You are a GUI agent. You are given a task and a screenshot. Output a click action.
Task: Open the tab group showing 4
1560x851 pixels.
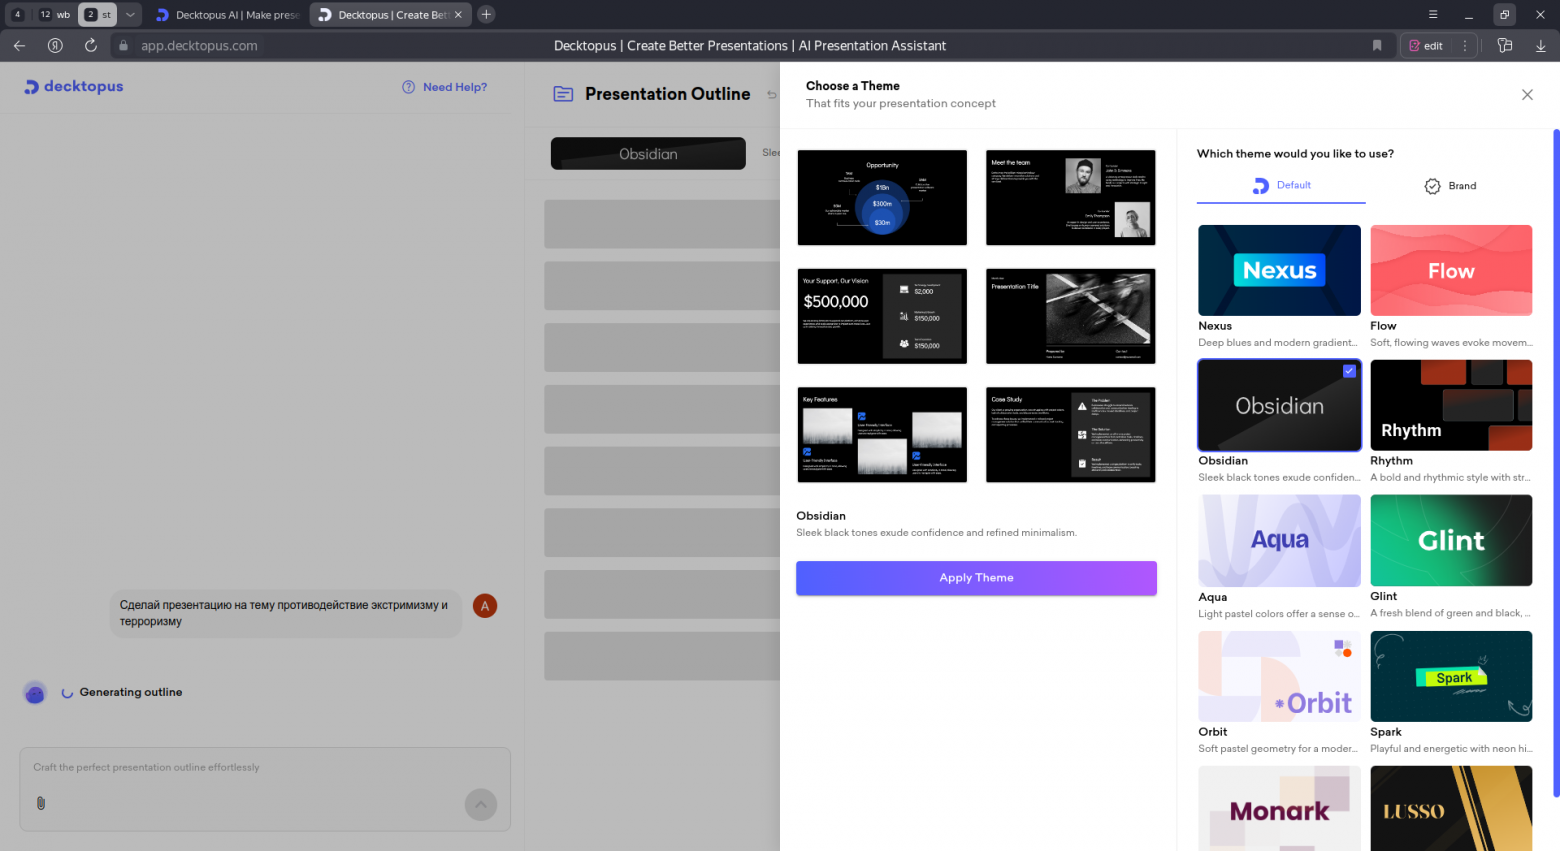click(18, 14)
